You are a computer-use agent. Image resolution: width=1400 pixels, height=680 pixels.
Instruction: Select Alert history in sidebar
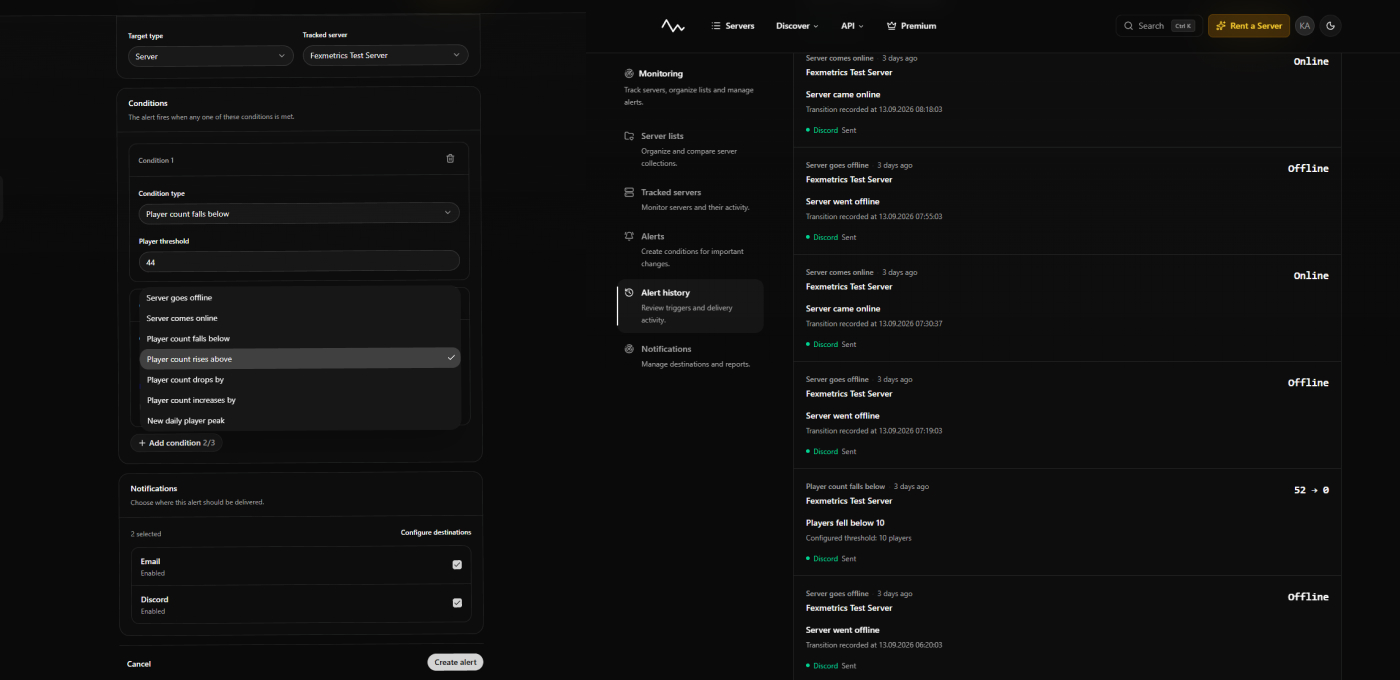pyautogui.click(x=690, y=306)
